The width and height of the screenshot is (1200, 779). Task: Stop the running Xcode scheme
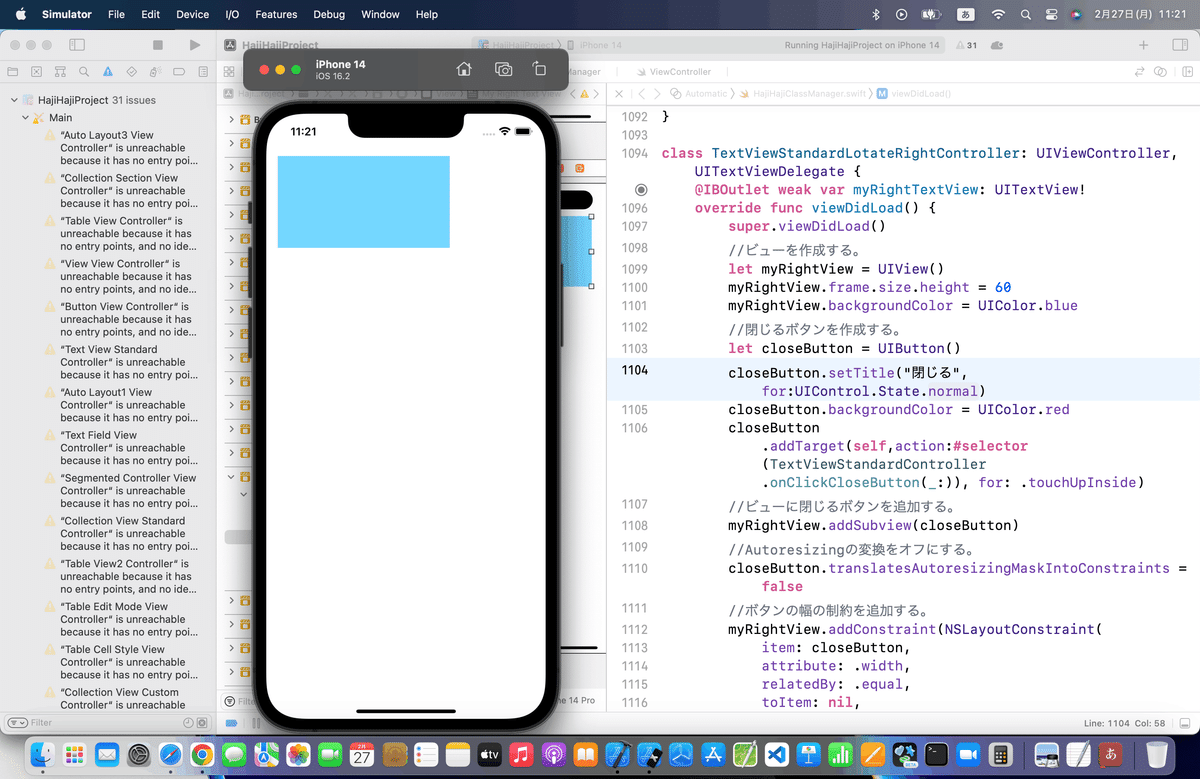(x=157, y=45)
